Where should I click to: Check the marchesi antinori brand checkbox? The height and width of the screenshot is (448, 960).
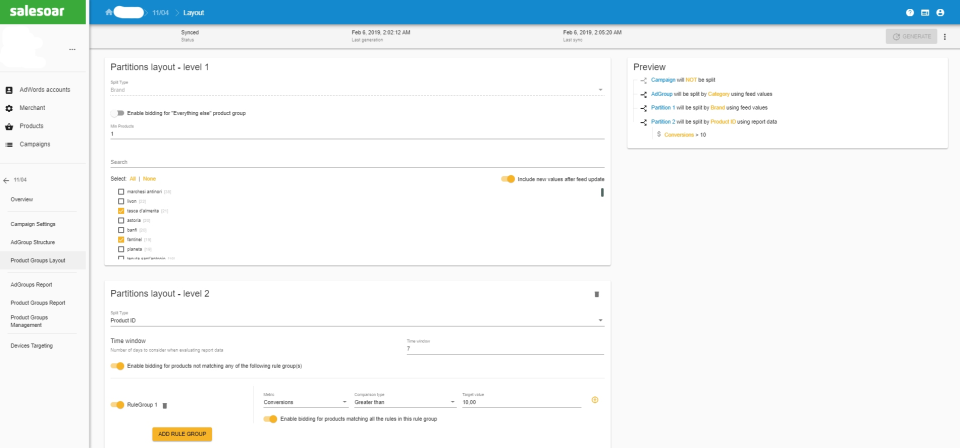pyautogui.click(x=121, y=192)
